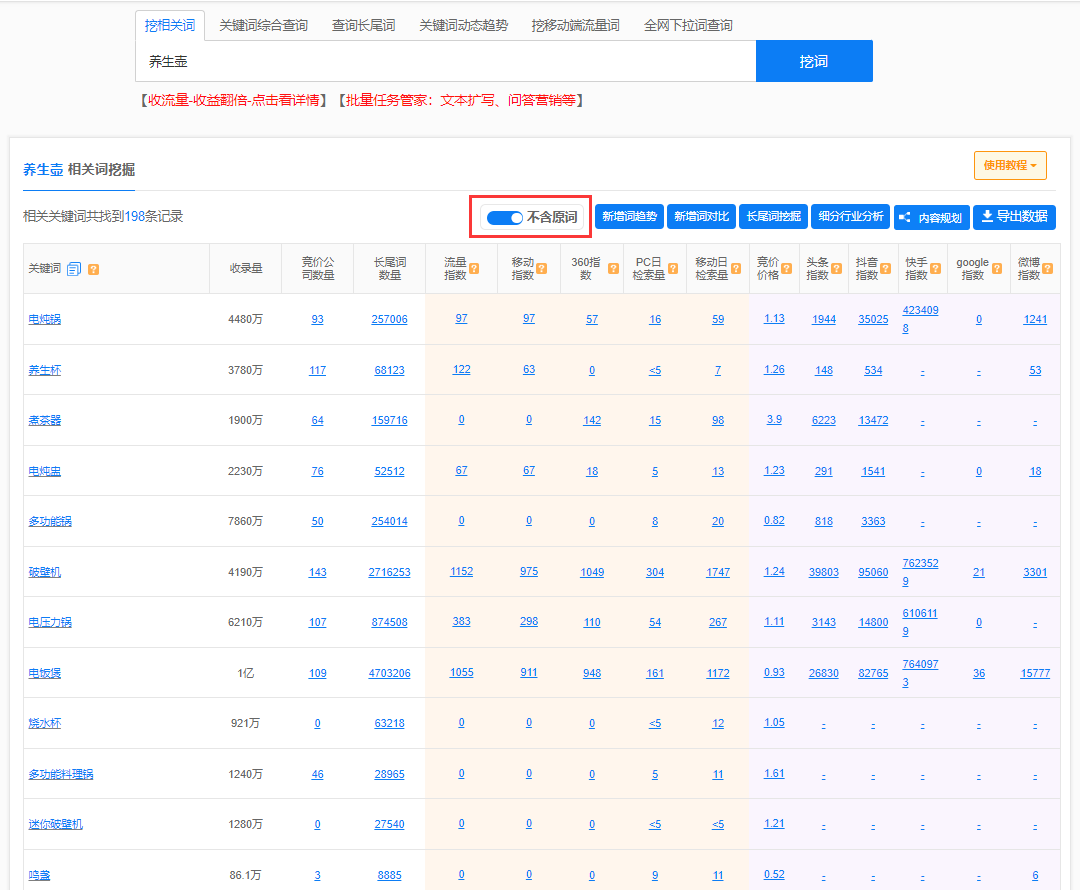Click google index 36 for 电饭煲

coord(979,673)
